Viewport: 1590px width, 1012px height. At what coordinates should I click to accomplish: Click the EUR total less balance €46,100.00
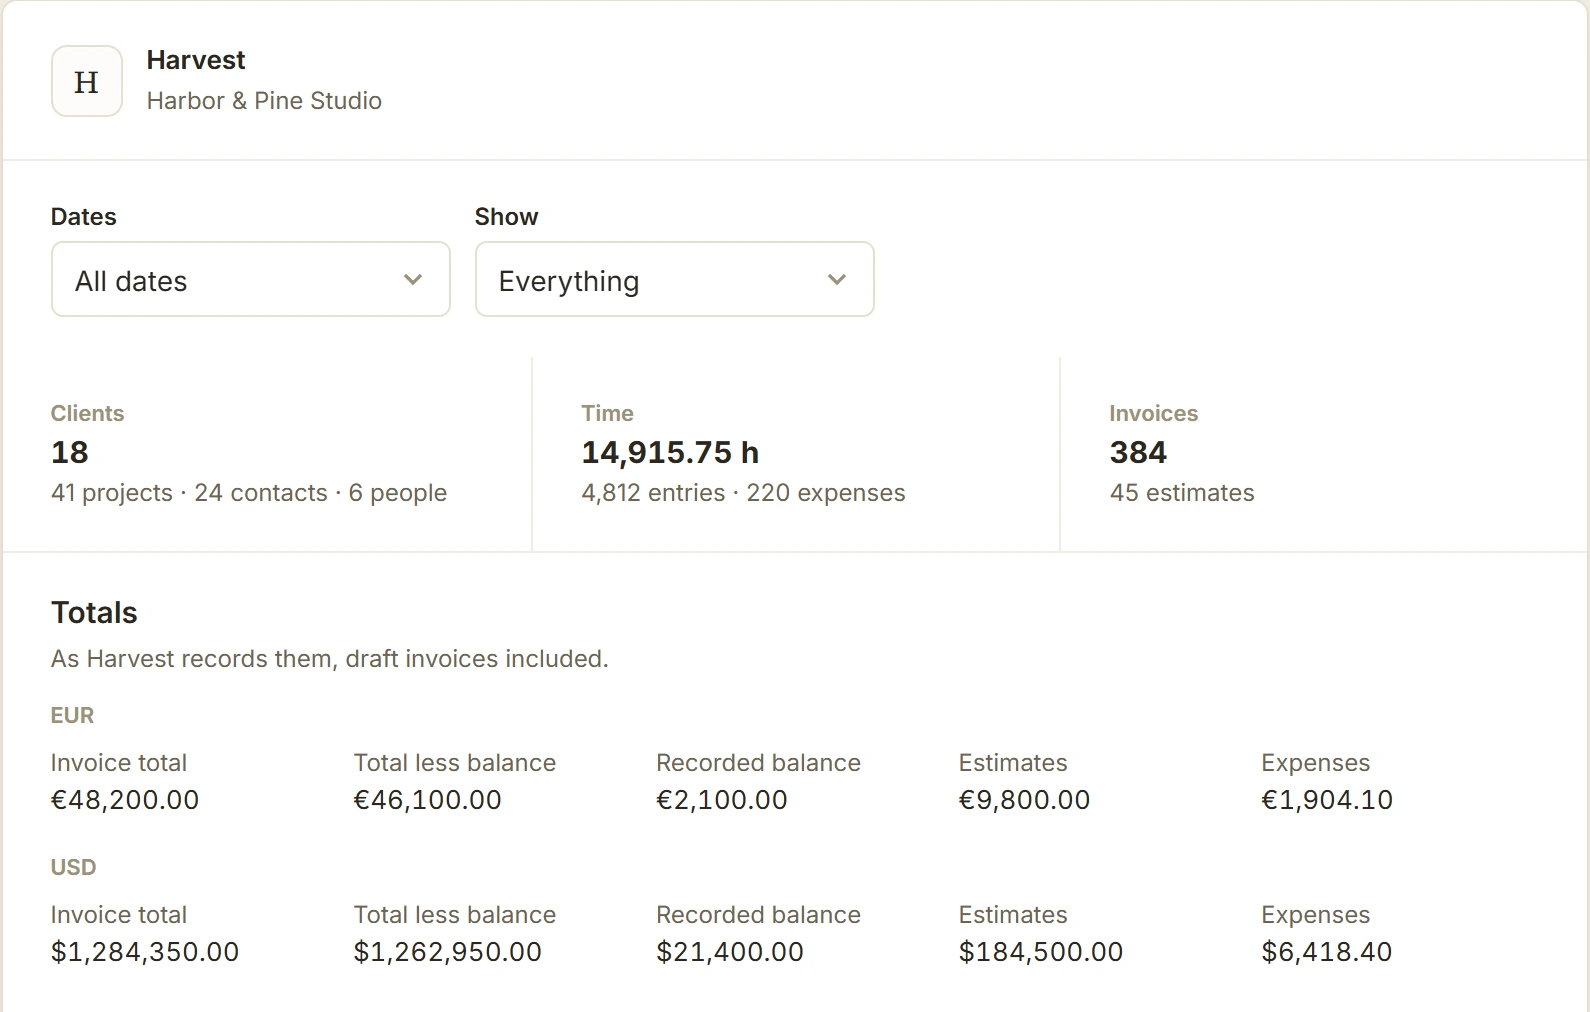click(427, 800)
